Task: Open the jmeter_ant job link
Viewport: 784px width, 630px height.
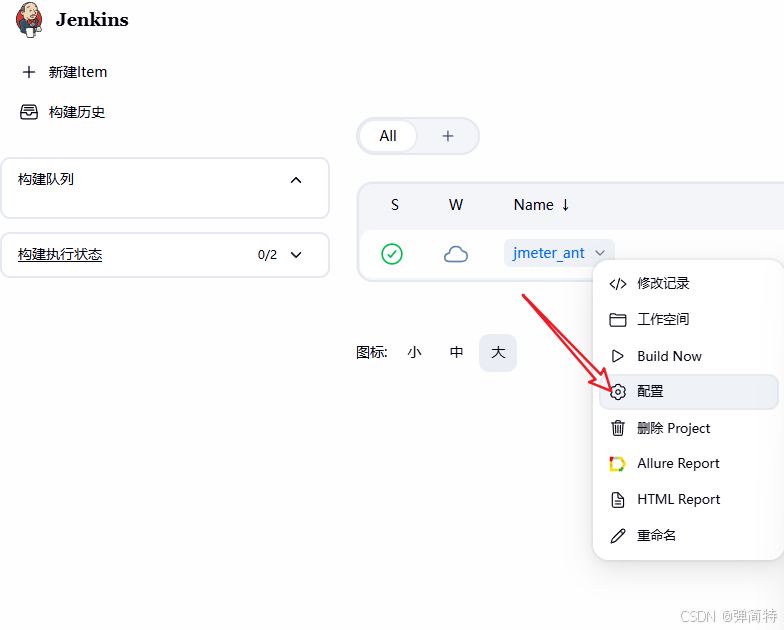Action: (x=548, y=253)
